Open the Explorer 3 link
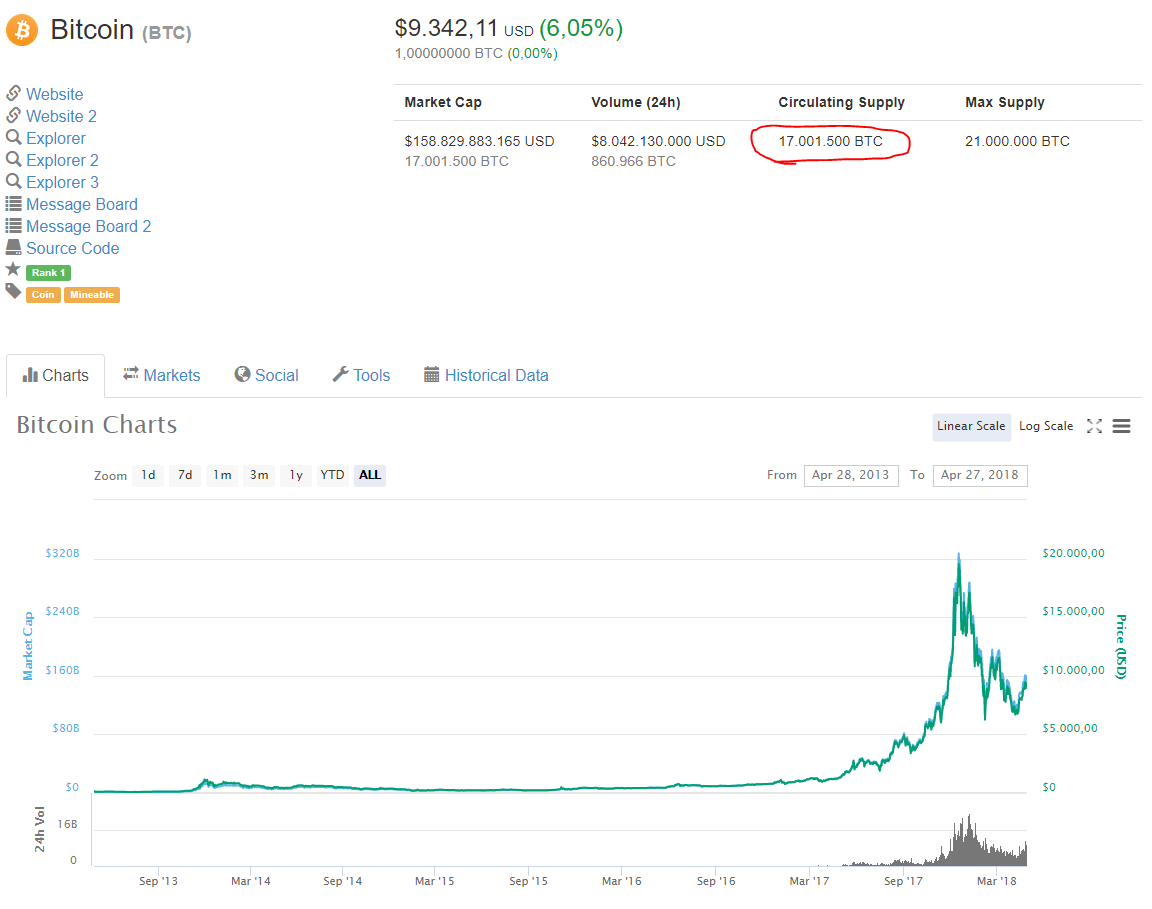The height and width of the screenshot is (909, 1152). 62,182
